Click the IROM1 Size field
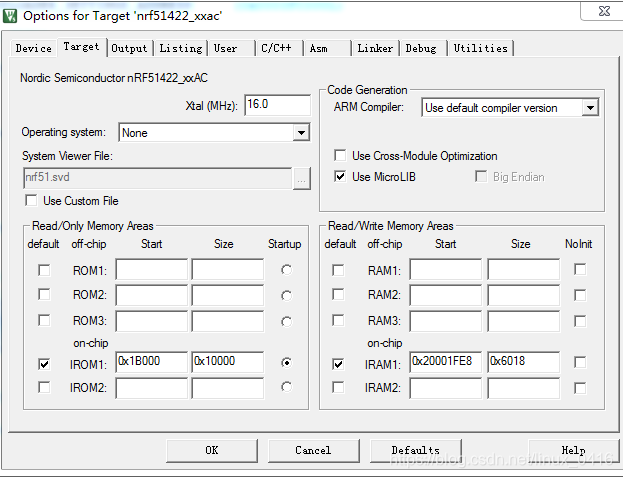The image size is (623, 478). point(228,362)
